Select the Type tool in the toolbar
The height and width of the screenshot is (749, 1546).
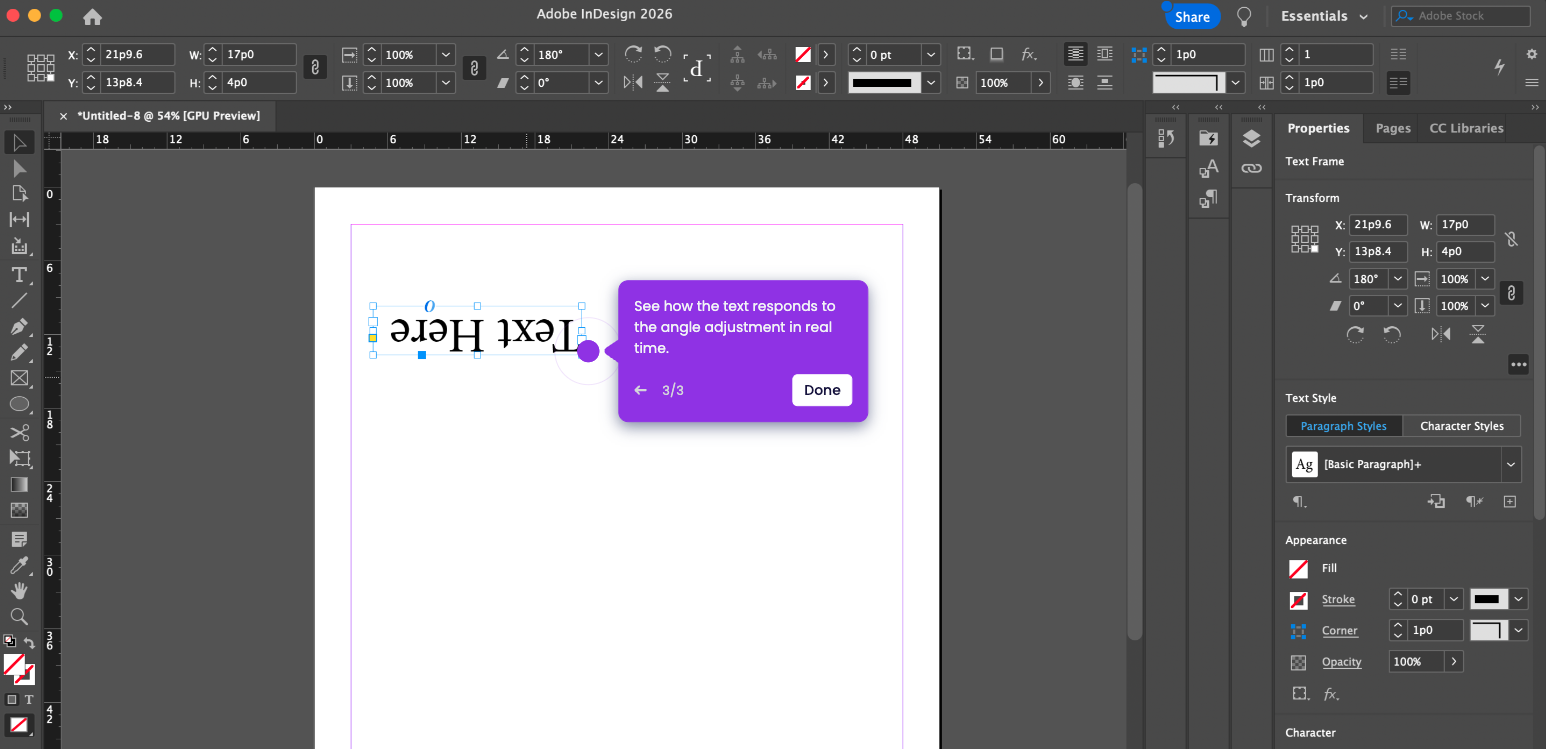click(19, 275)
